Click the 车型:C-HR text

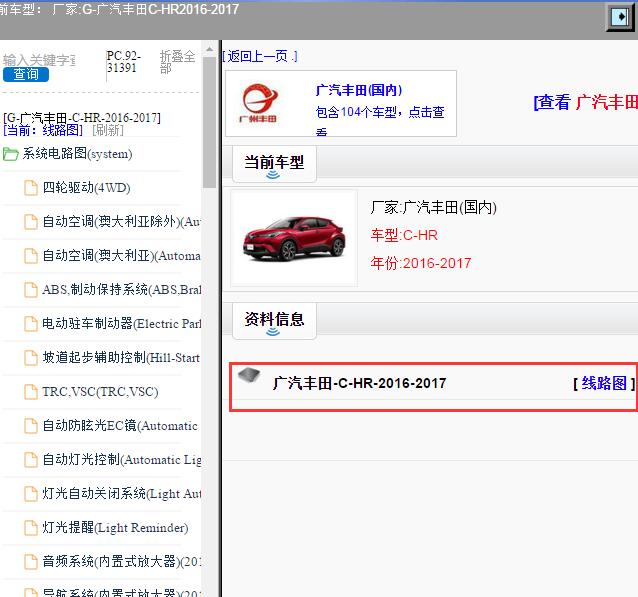(404, 235)
